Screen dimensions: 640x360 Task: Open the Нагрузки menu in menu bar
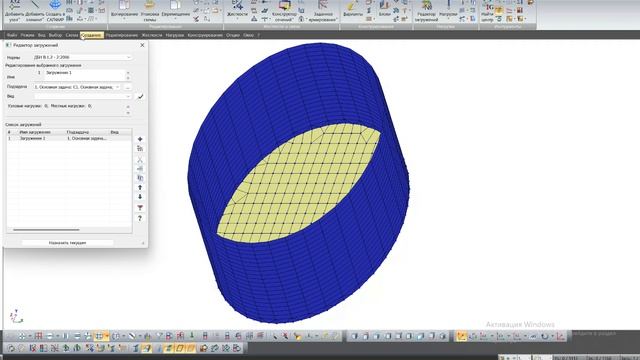175,35
